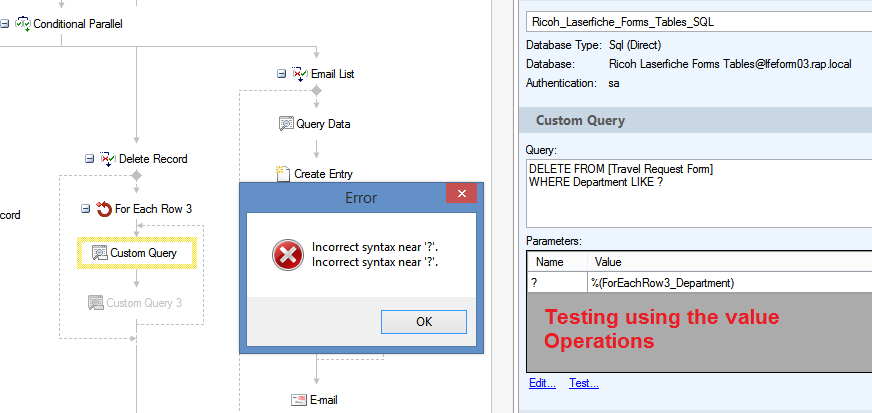Open the Edit... link under Parameters
The height and width of the screenshot is (413, 872).
[x=542, y=383]
